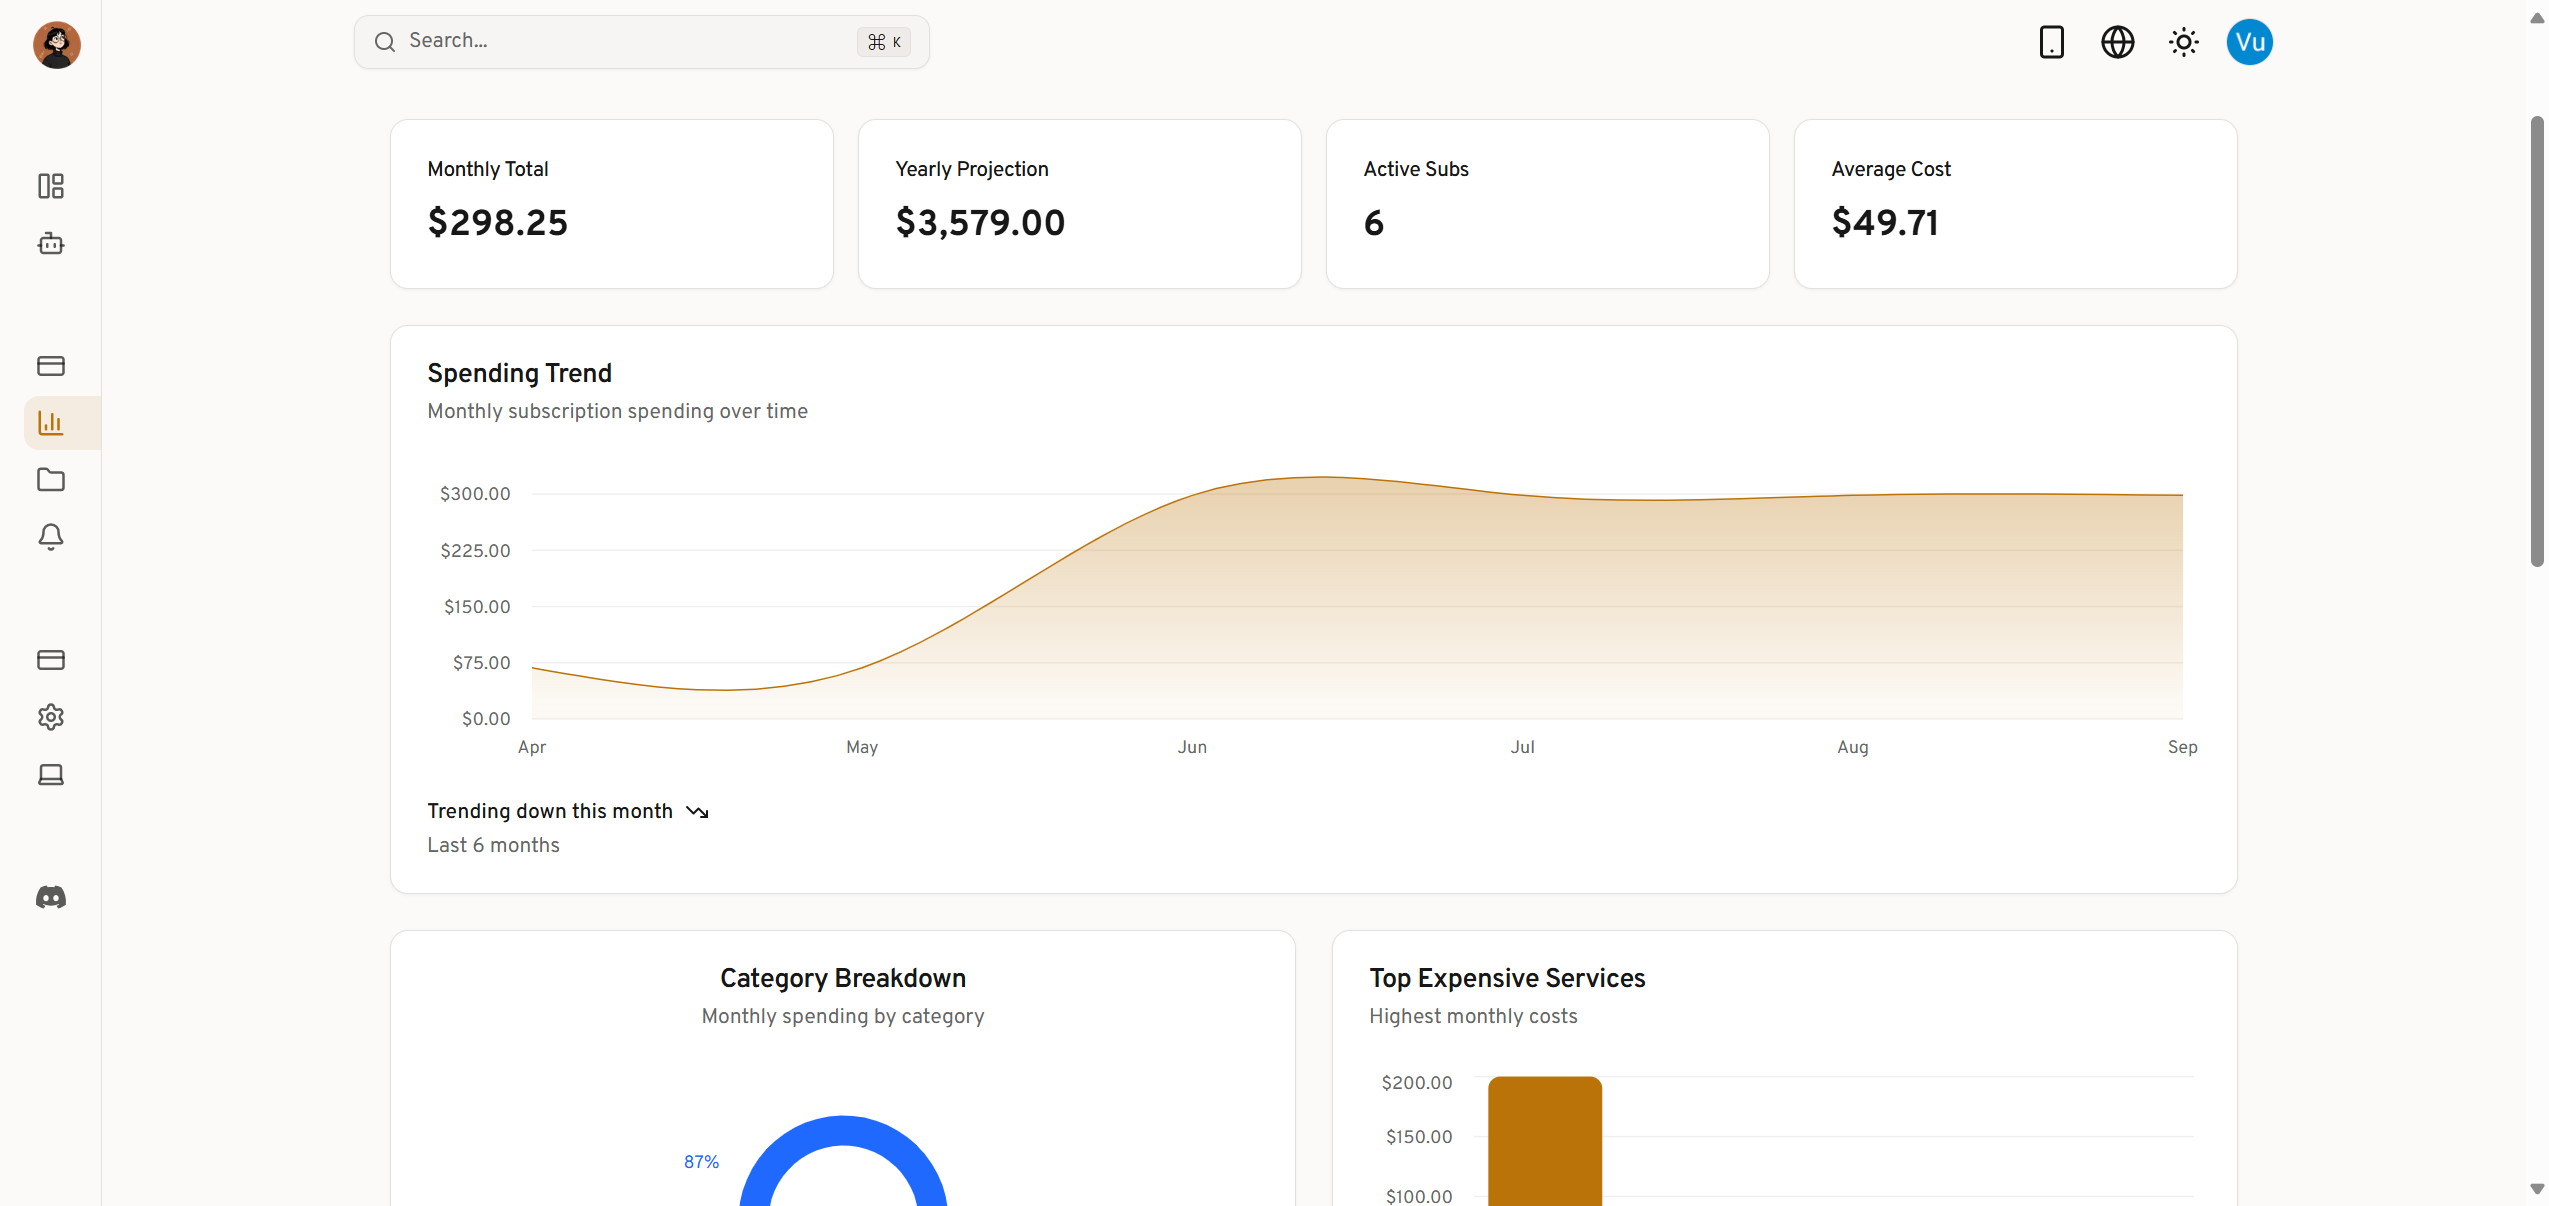Viewport: 2549px width, 1206px height.
Task: Click the Aug label on chart axis
Action: [1853, 747]
